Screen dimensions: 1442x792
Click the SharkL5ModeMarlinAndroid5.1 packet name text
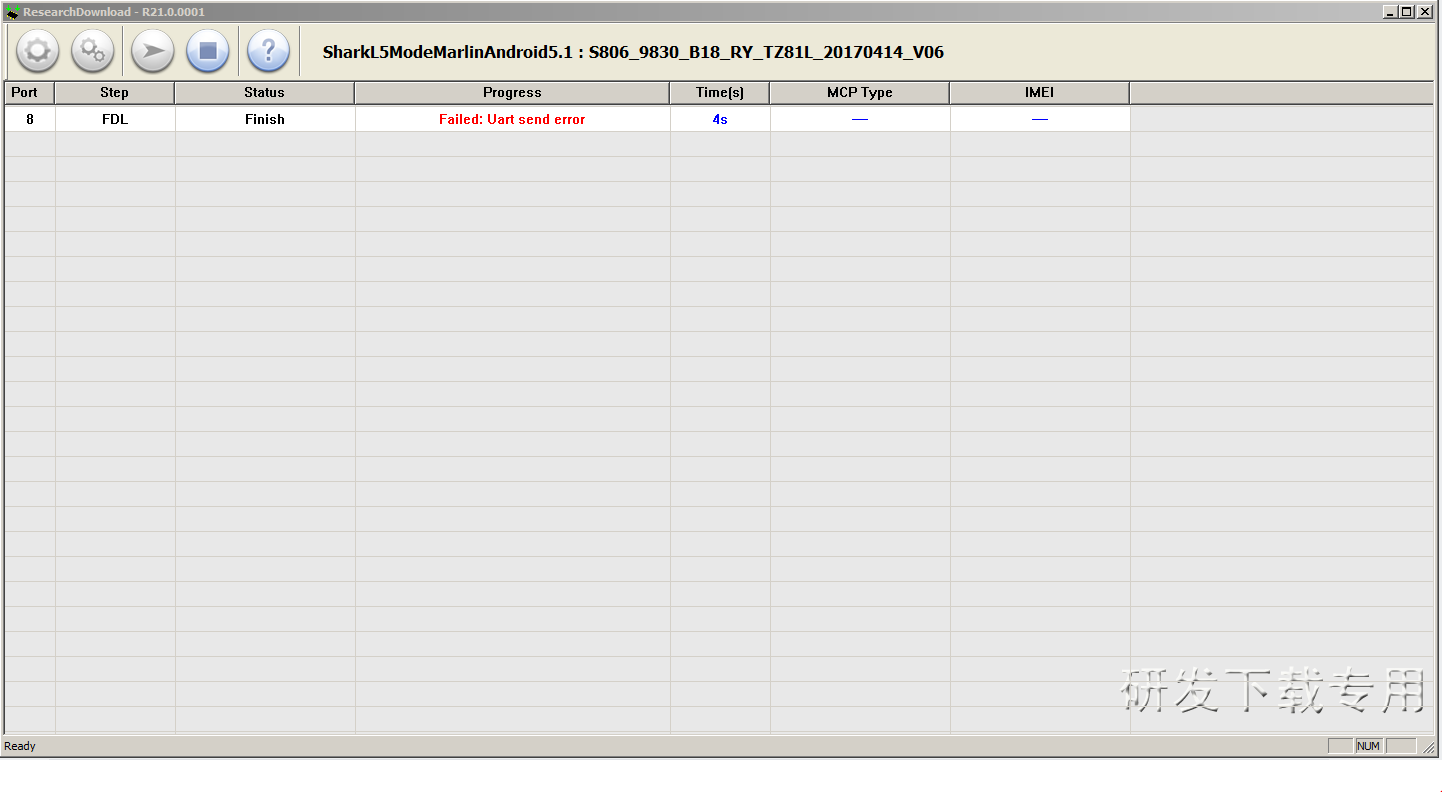(x=633, y=52)
